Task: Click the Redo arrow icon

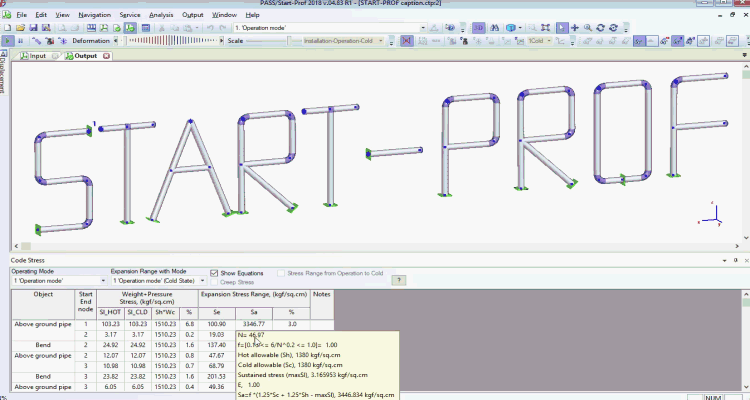Action: pyautogui.click(x=222, y=28)
